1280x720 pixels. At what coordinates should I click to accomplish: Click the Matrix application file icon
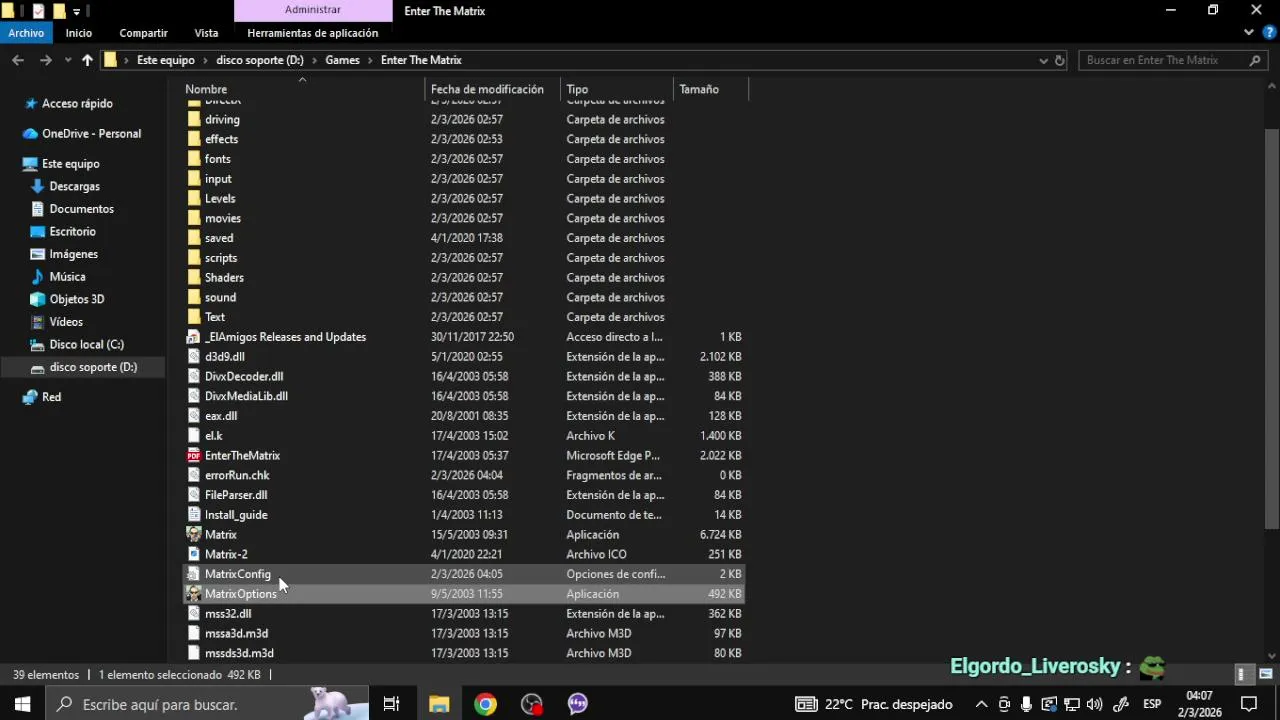pyautogui.click(x=194, y=535)
